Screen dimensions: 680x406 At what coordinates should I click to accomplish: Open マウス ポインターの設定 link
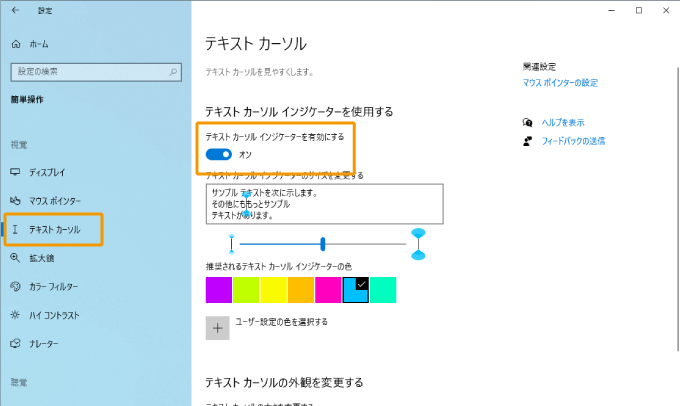pos(560,83)
